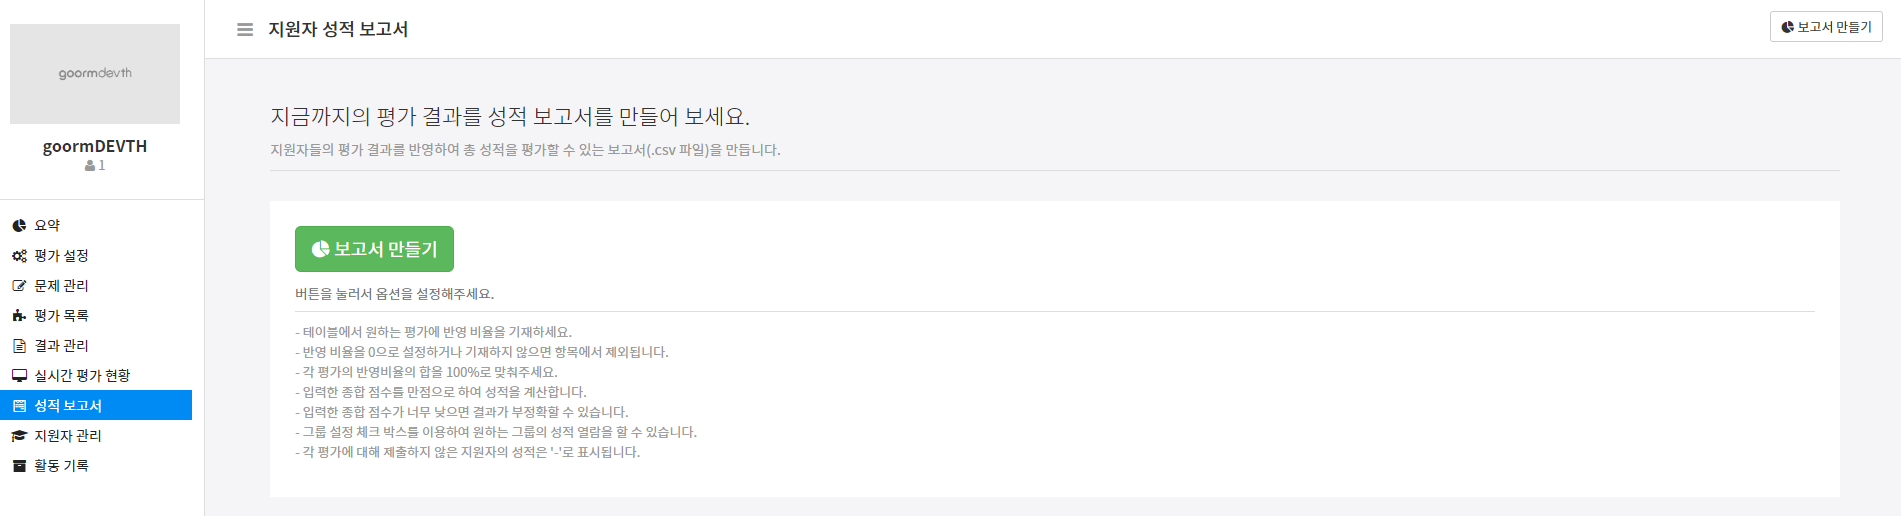Click the graduation cap icon beside 지원자 관리
The height and width of the screenshot is (516, 1901).
pyautogui.click(x=19, y=436)
